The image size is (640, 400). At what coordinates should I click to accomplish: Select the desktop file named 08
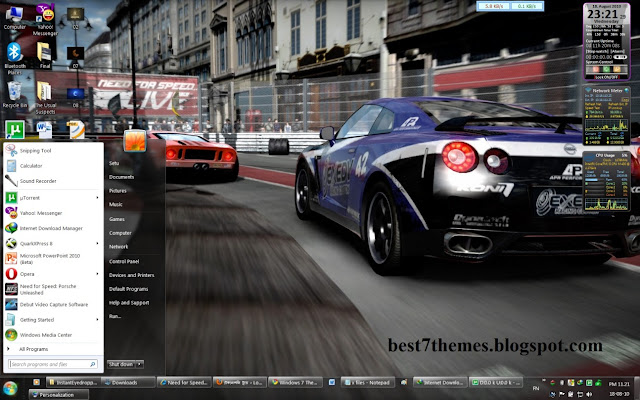[x=76, y=98]
